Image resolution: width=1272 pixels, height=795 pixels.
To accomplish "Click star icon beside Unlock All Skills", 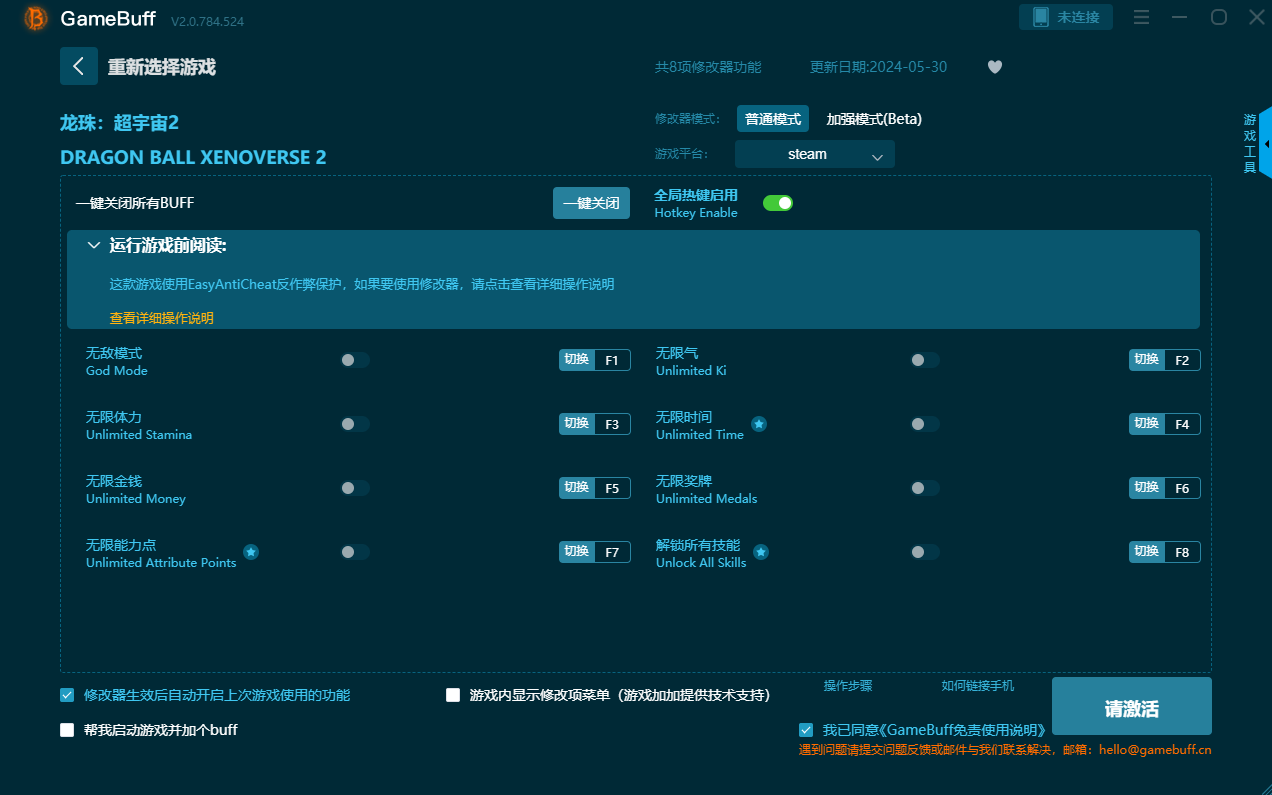I will [761, 552].
